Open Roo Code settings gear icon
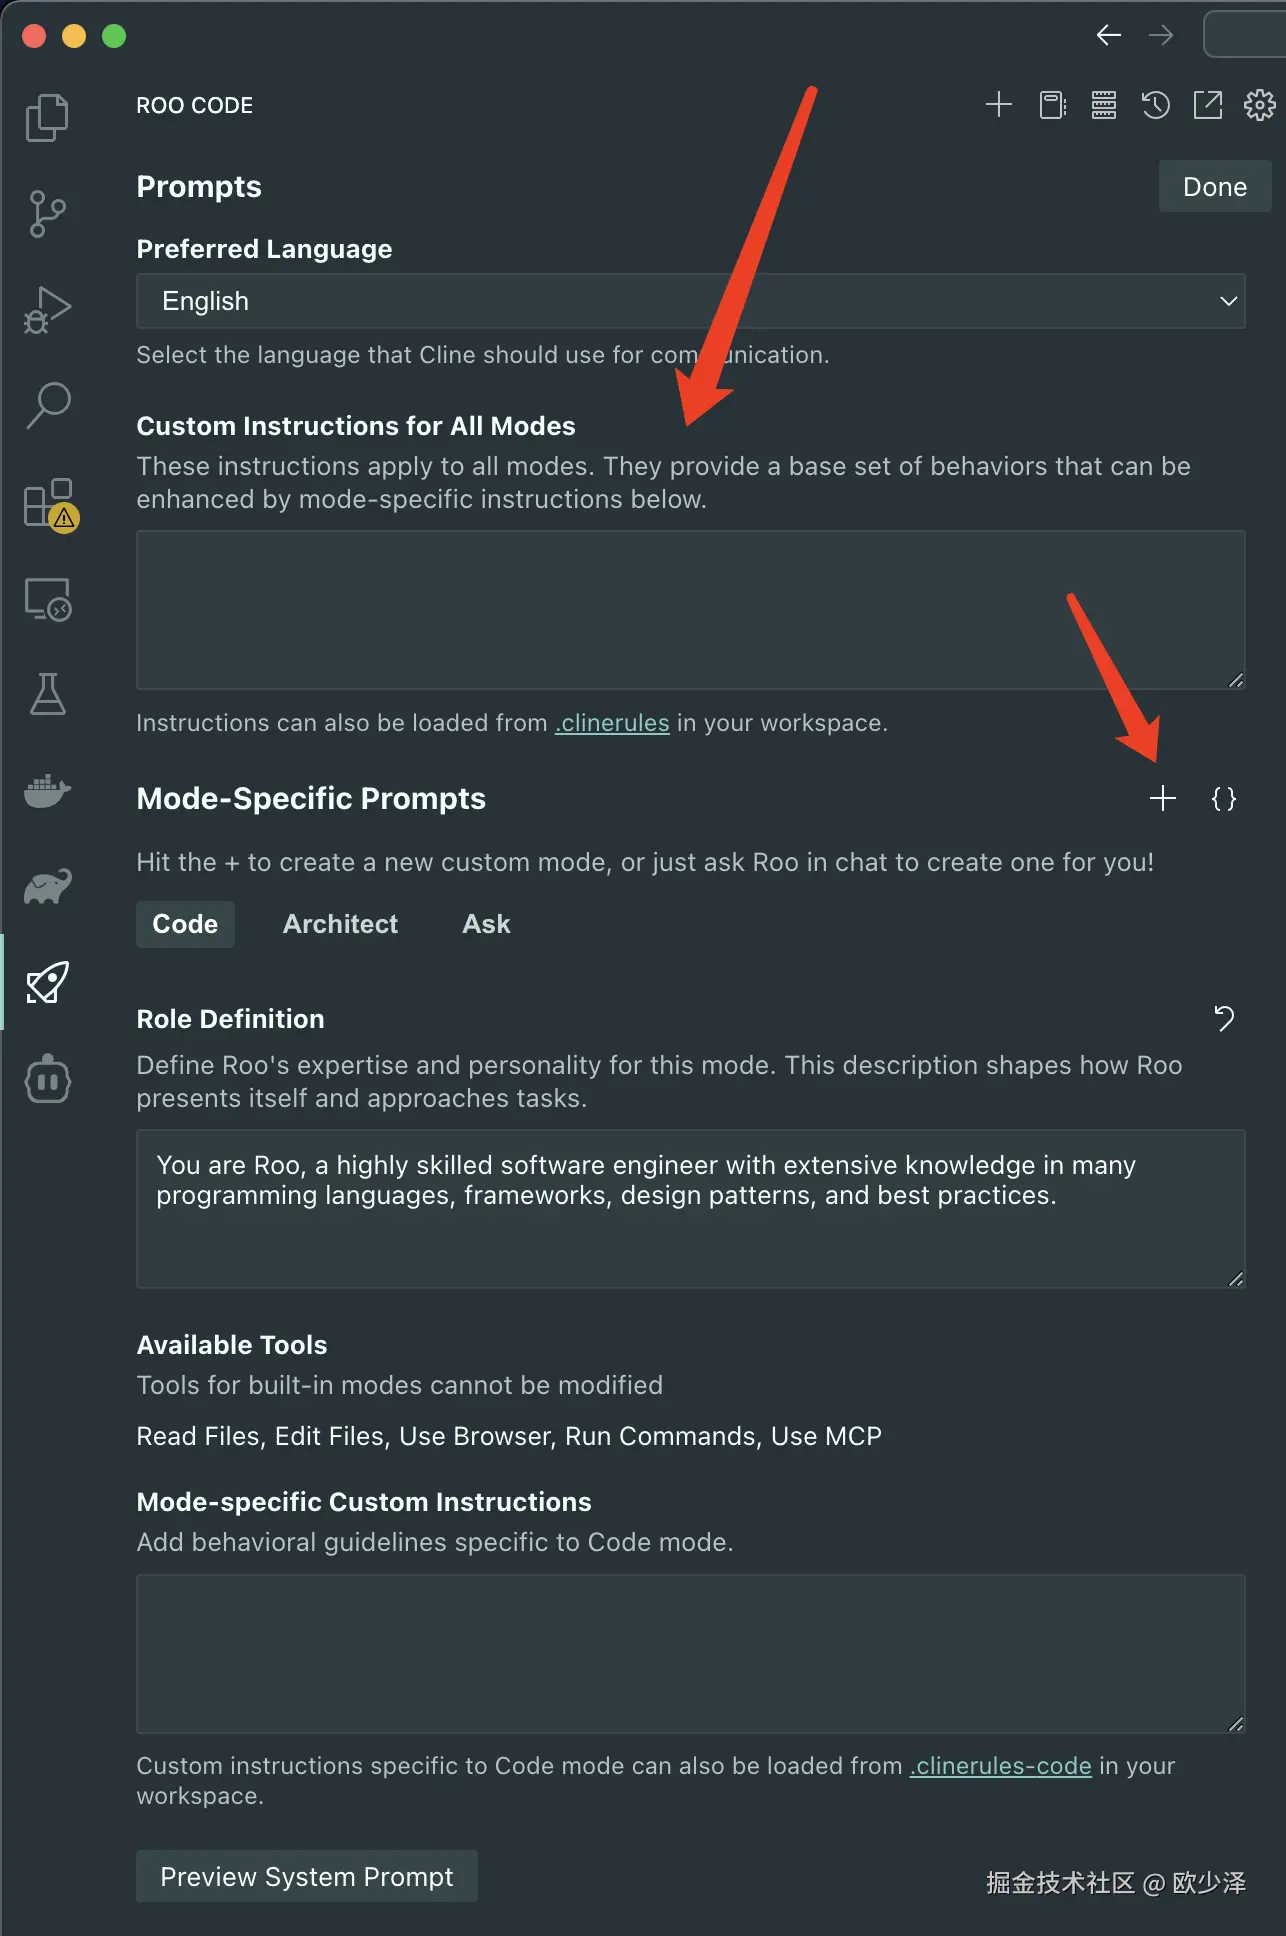The width and height of the screenshot is (1286, 1936). click(x=1259, y=105)
